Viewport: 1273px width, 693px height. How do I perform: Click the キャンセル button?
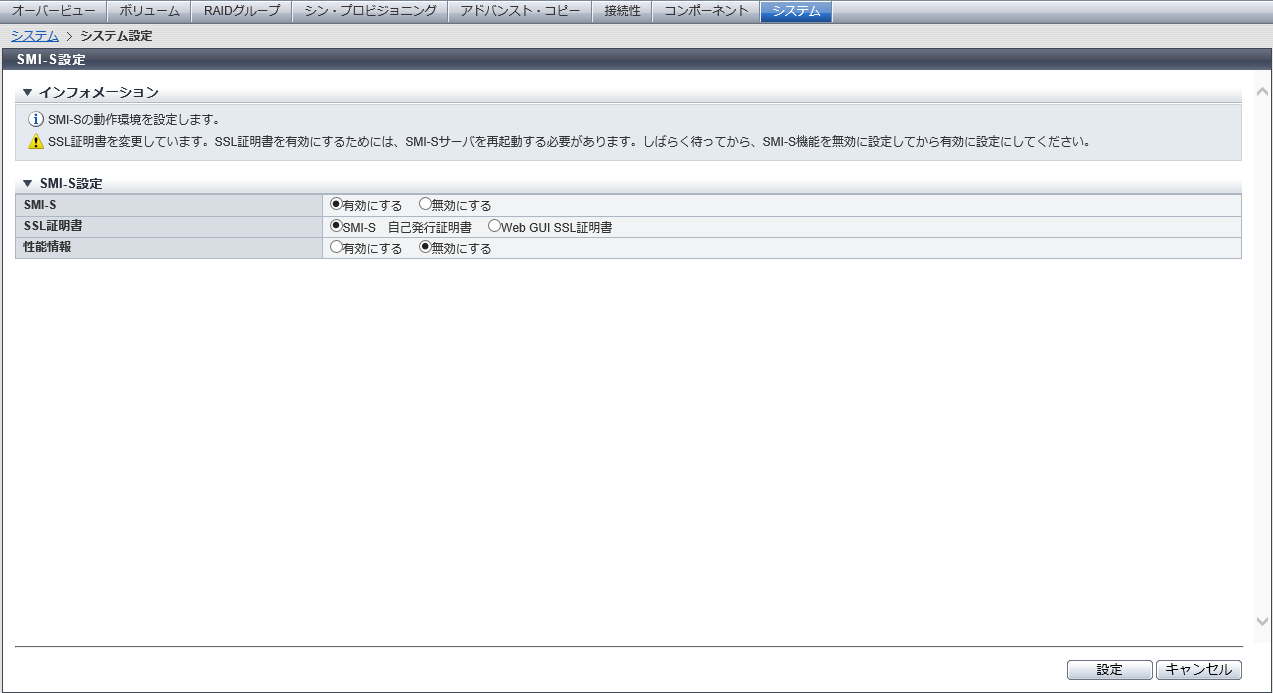(x=1199, y=670)
